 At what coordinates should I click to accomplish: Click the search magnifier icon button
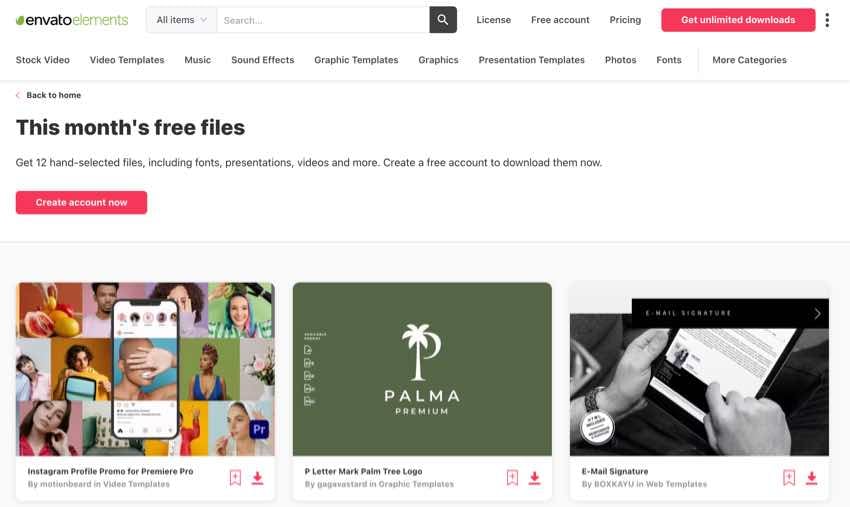[x=443, y=20]
